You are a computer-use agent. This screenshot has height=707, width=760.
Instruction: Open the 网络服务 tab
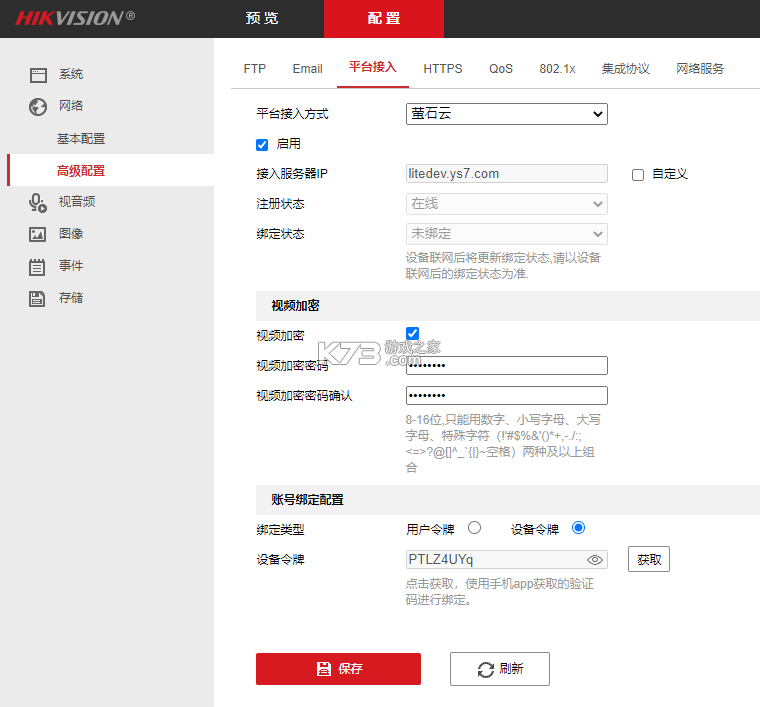pos(700,69)
